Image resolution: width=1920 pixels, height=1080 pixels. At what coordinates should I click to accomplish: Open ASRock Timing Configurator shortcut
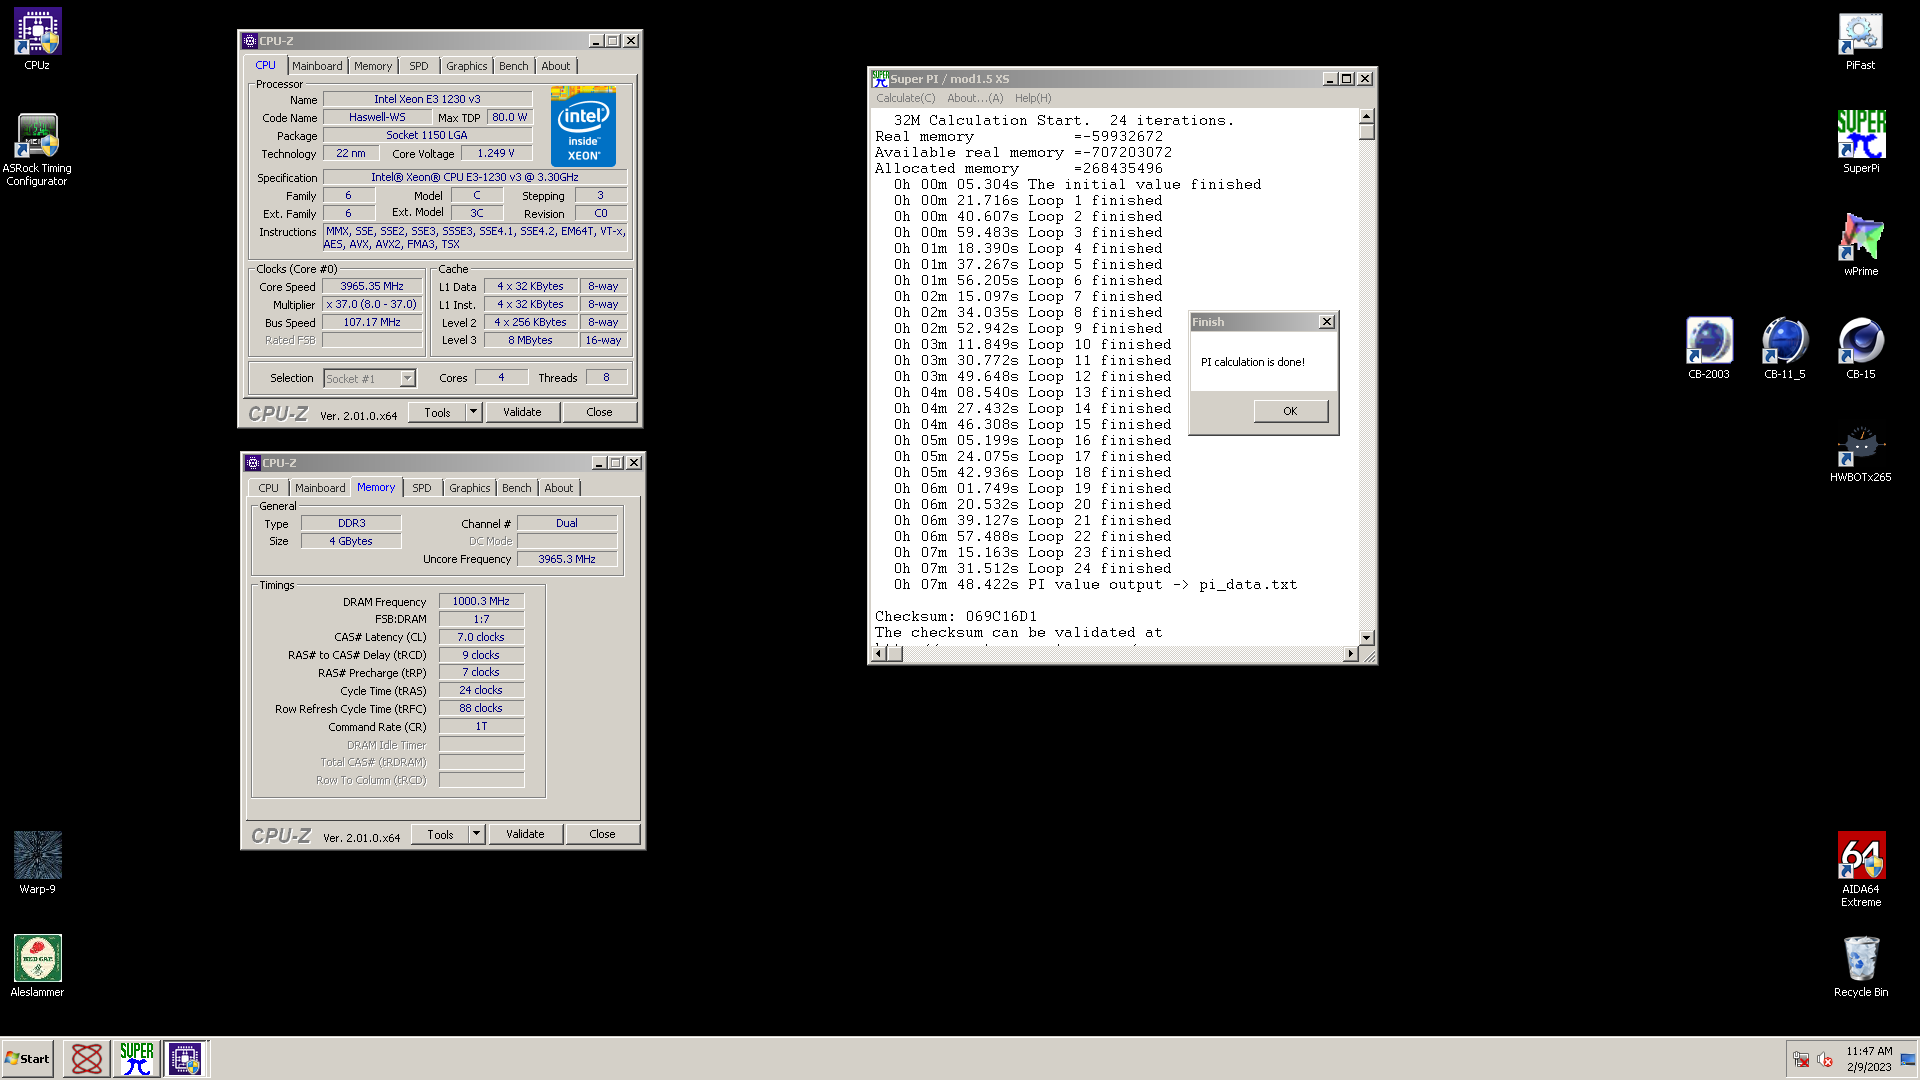[x=37, y=150]
